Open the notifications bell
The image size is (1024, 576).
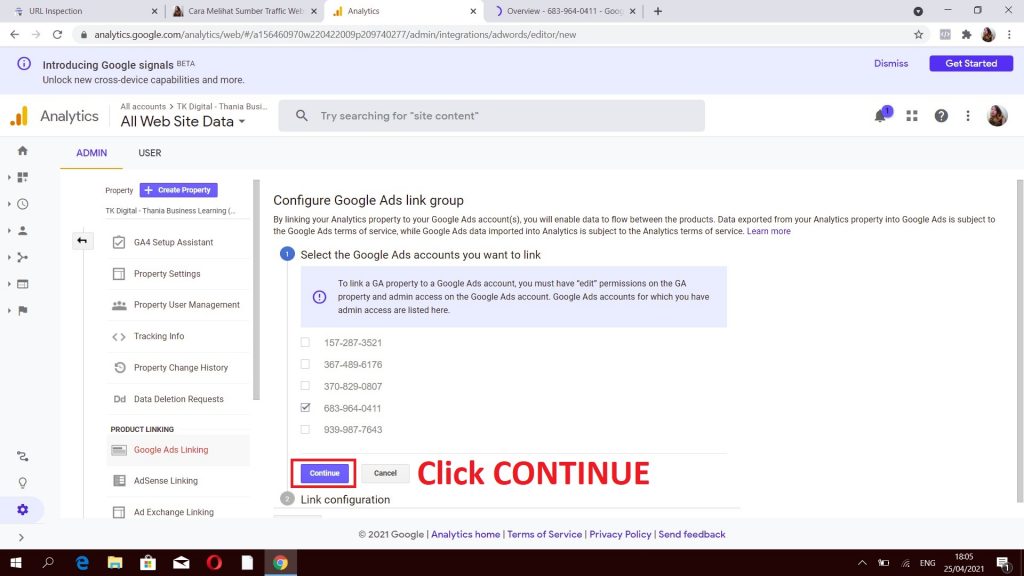[881, 116]
